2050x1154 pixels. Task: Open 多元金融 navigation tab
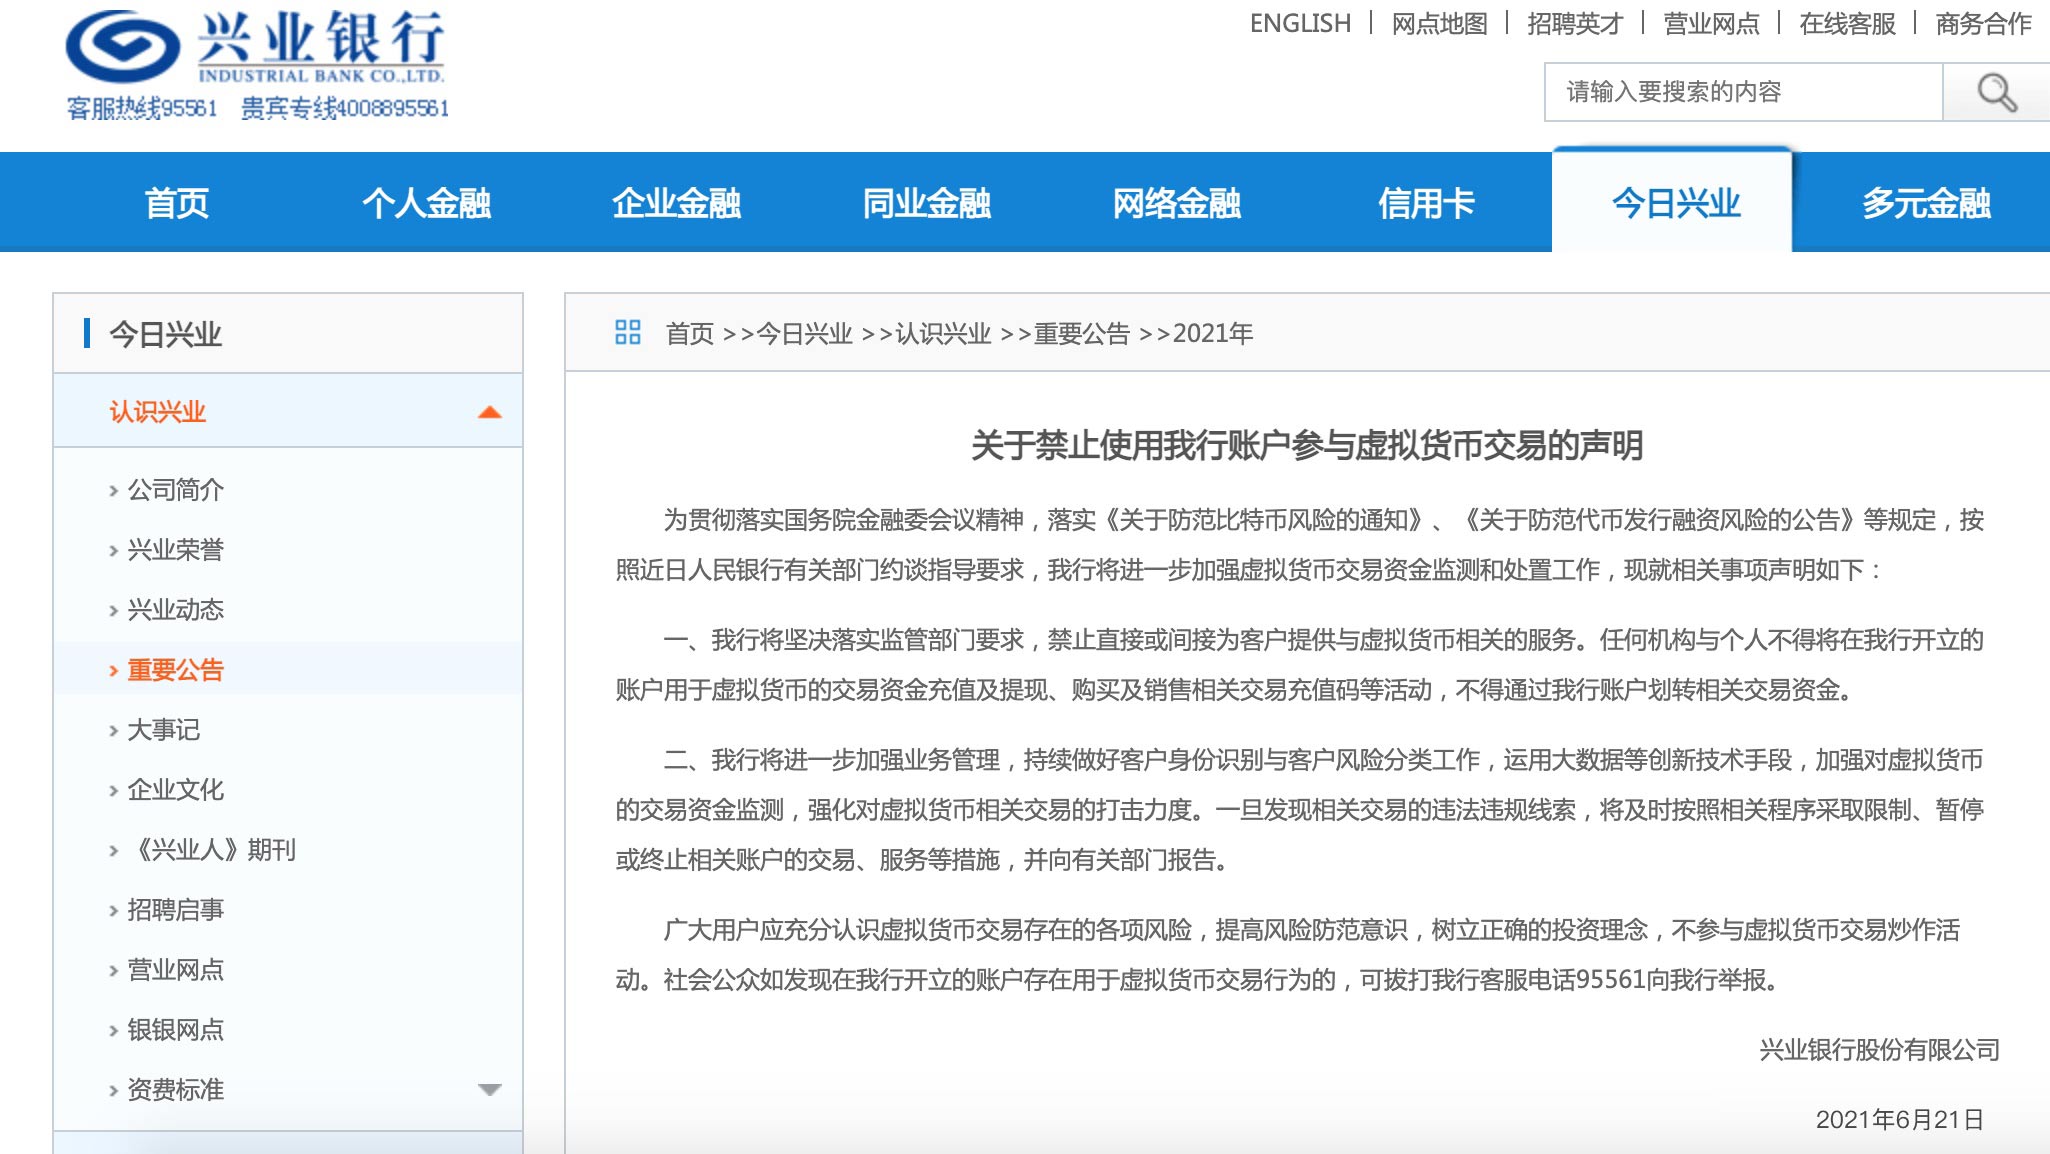[1926, 203]
